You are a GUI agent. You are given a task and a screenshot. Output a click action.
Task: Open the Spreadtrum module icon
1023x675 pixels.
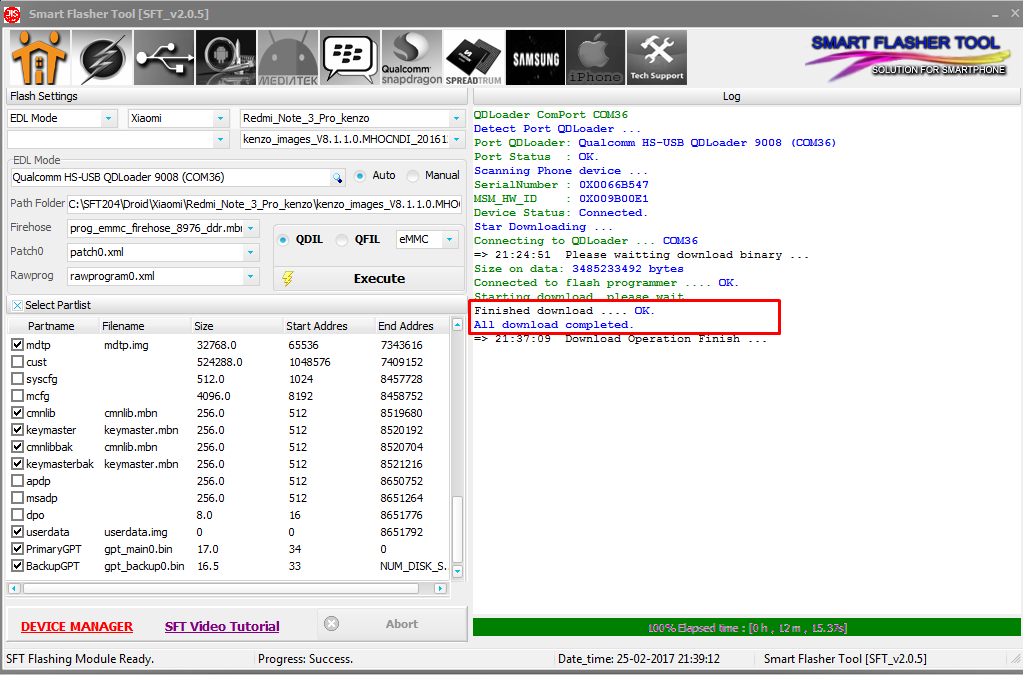pos(474,57)
